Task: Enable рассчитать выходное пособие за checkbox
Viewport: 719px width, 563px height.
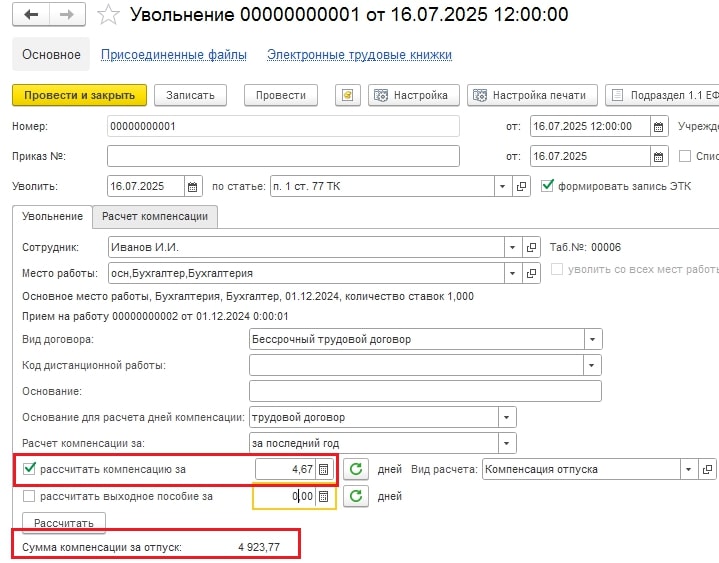Action: 29,496
